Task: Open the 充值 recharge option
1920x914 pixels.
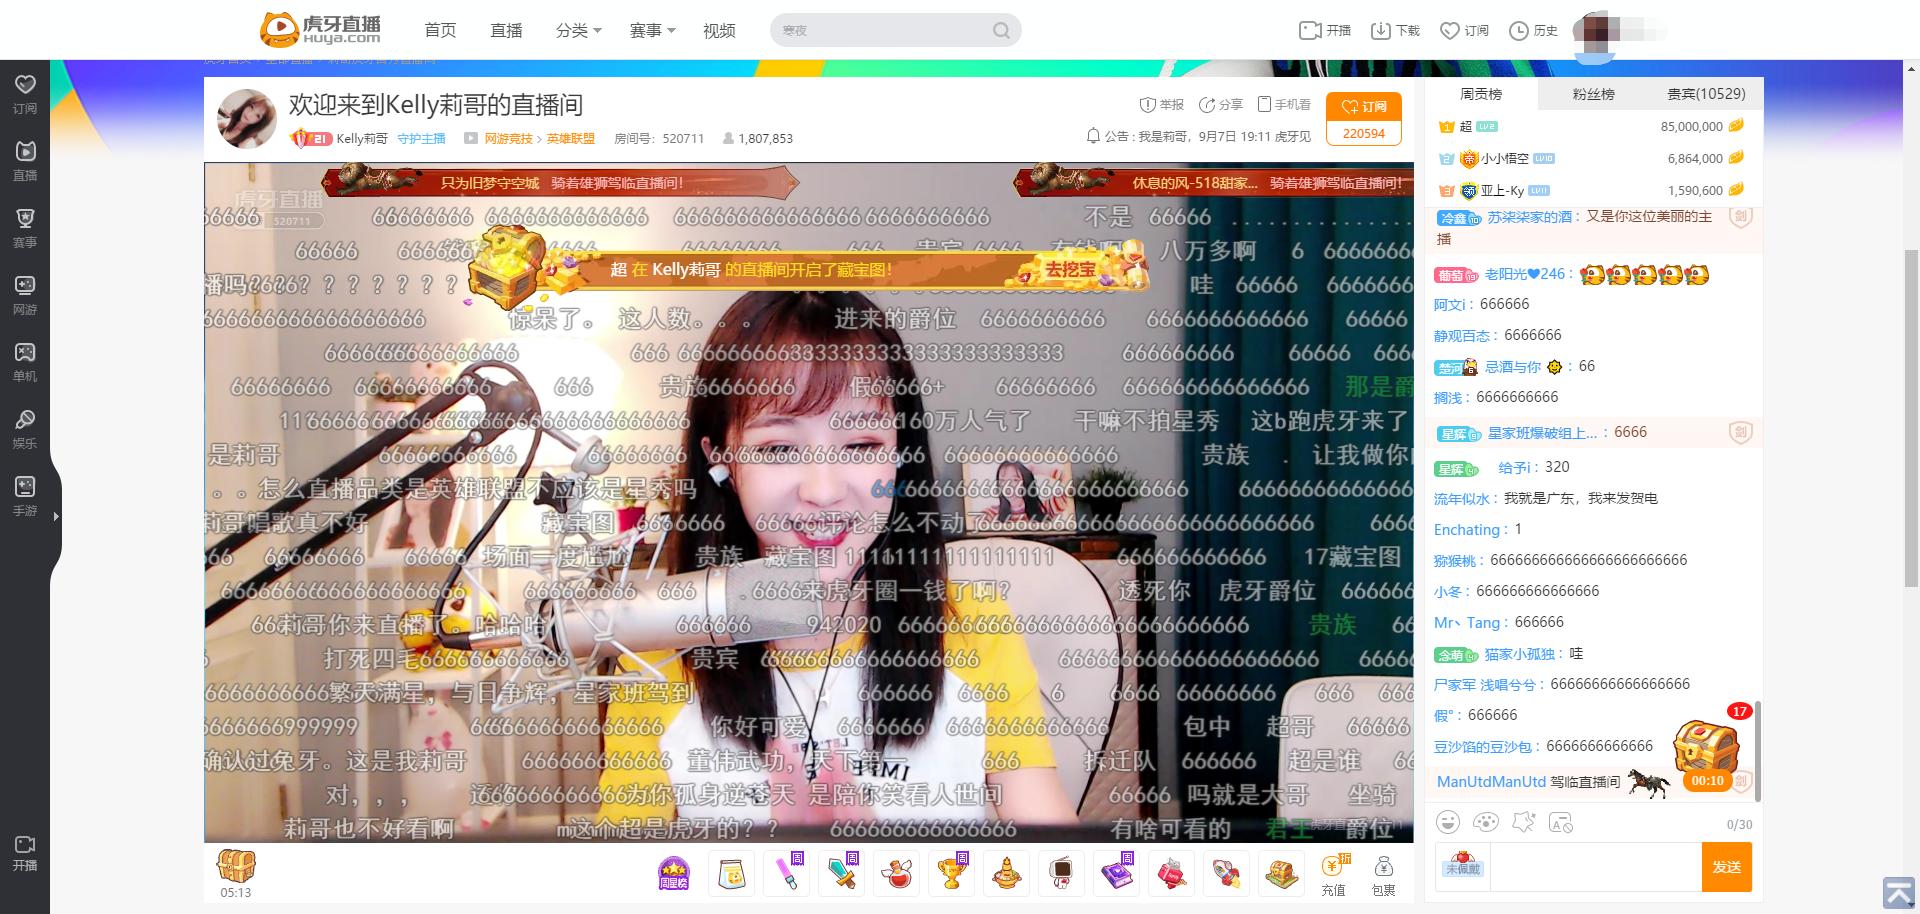Action: [1333, 875]
